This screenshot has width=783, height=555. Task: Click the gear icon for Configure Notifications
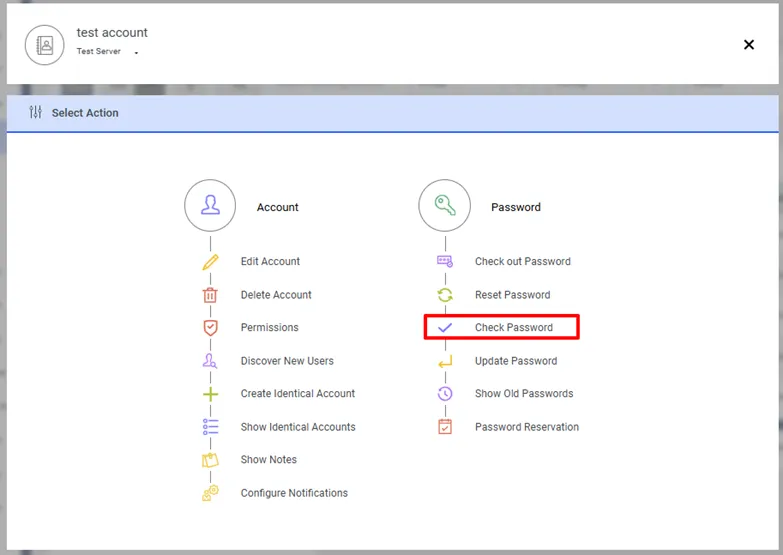(210, 493)
